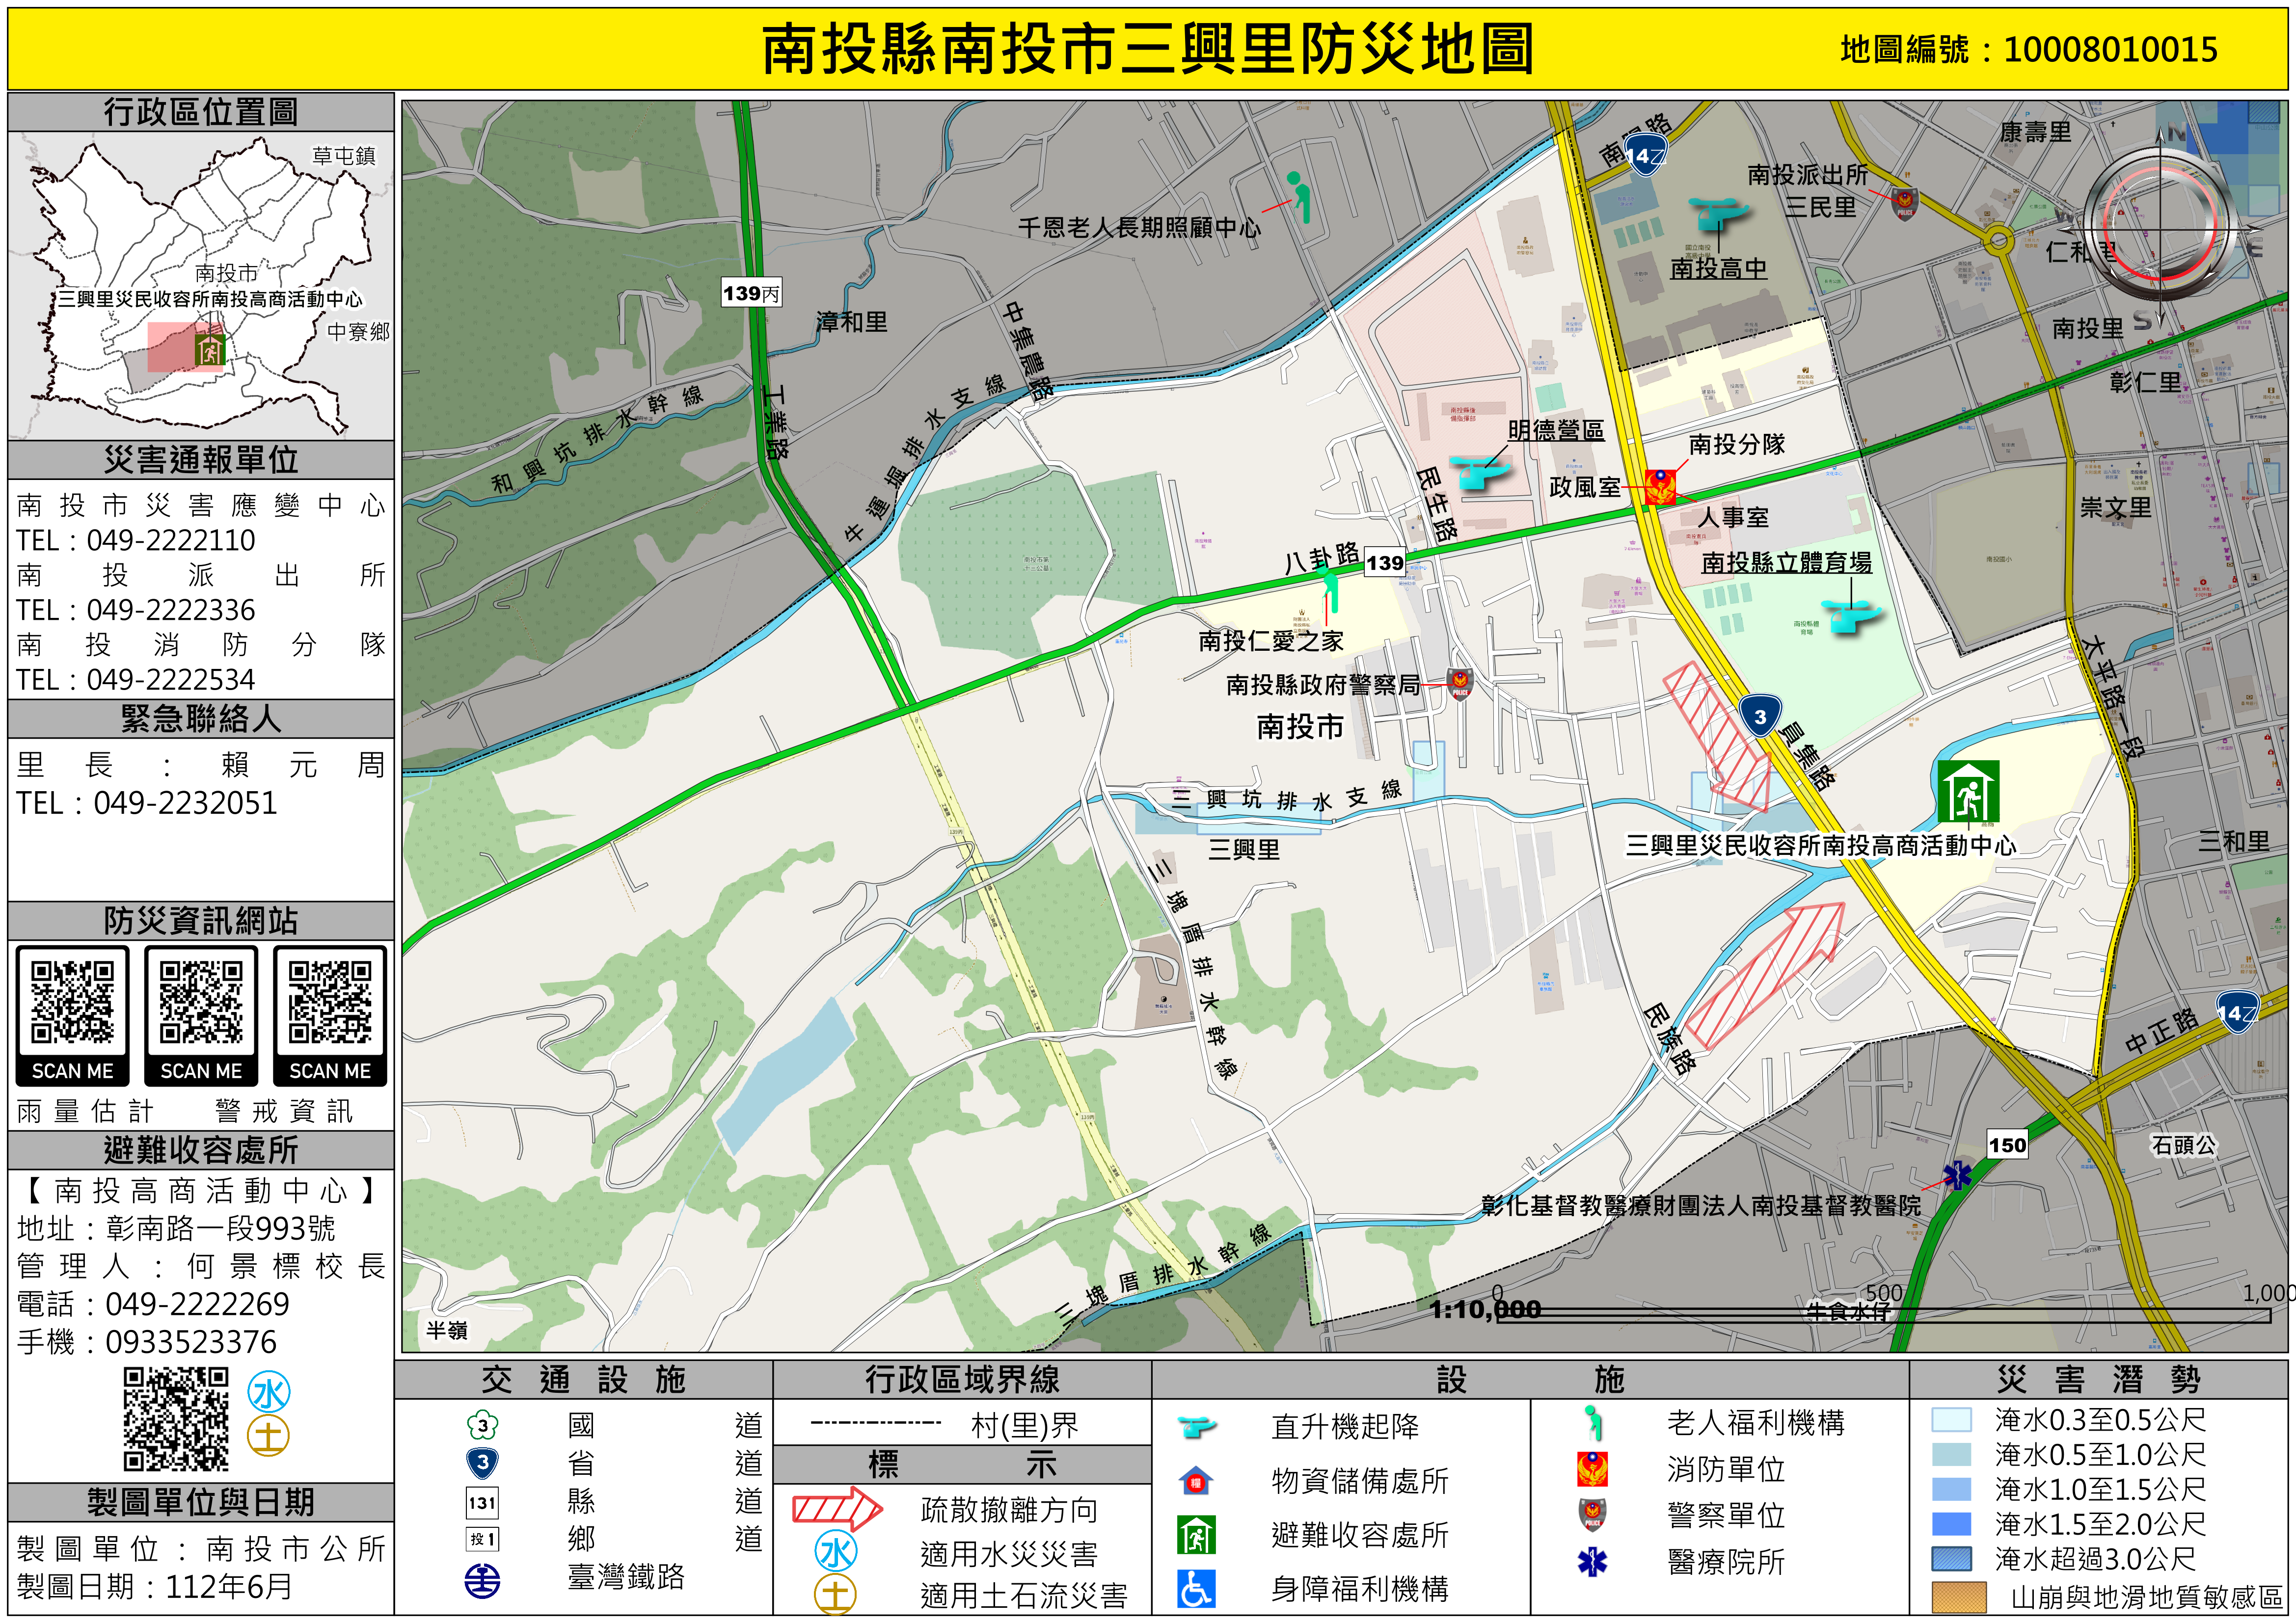The image size is (2296, 1623).
Task: Click the county road 139 route label on the map
Action: click(x=1385, y=563)
